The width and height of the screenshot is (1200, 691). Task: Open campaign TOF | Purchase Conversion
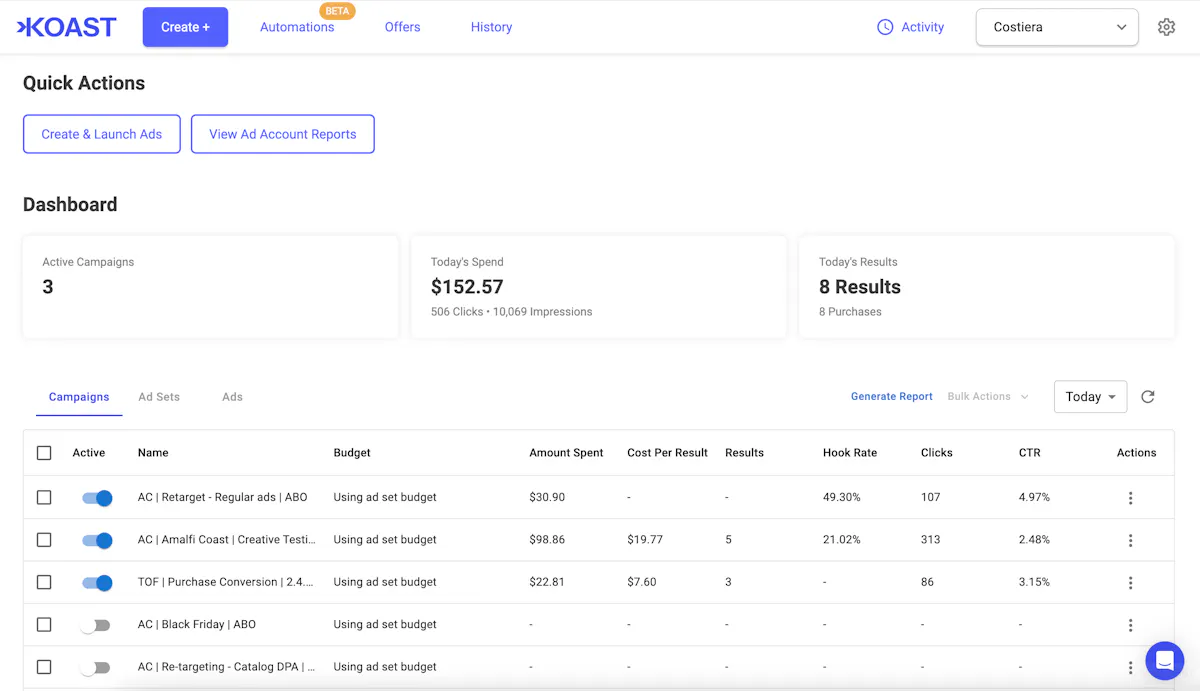click(x=226, y=582)
